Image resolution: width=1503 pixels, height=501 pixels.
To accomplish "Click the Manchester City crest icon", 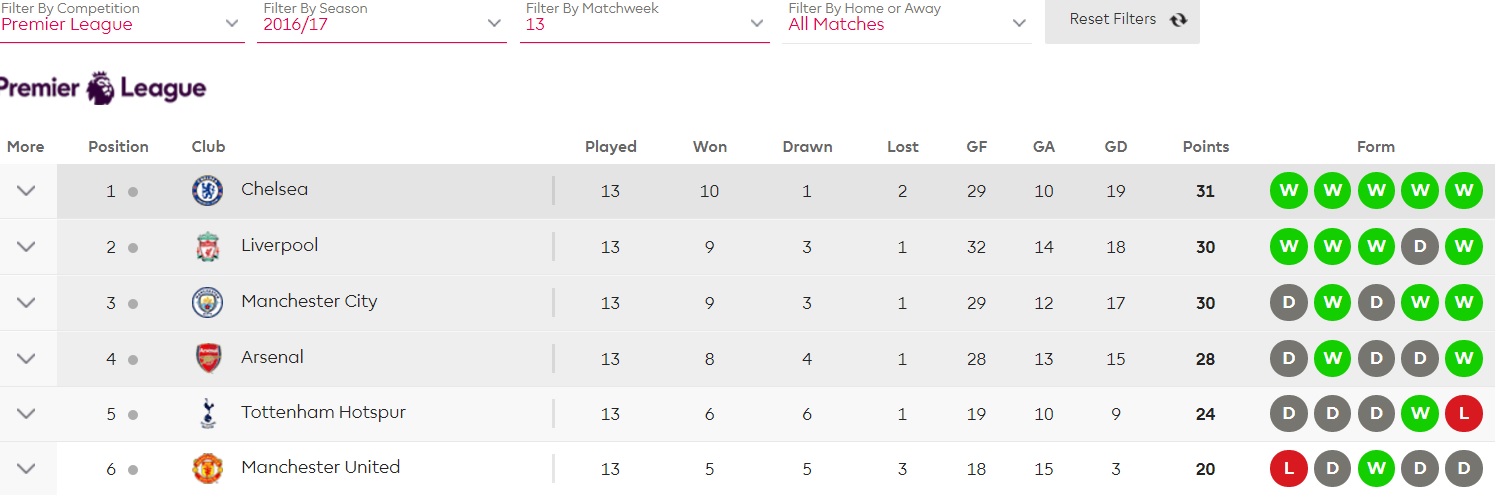I will [207, 302].
